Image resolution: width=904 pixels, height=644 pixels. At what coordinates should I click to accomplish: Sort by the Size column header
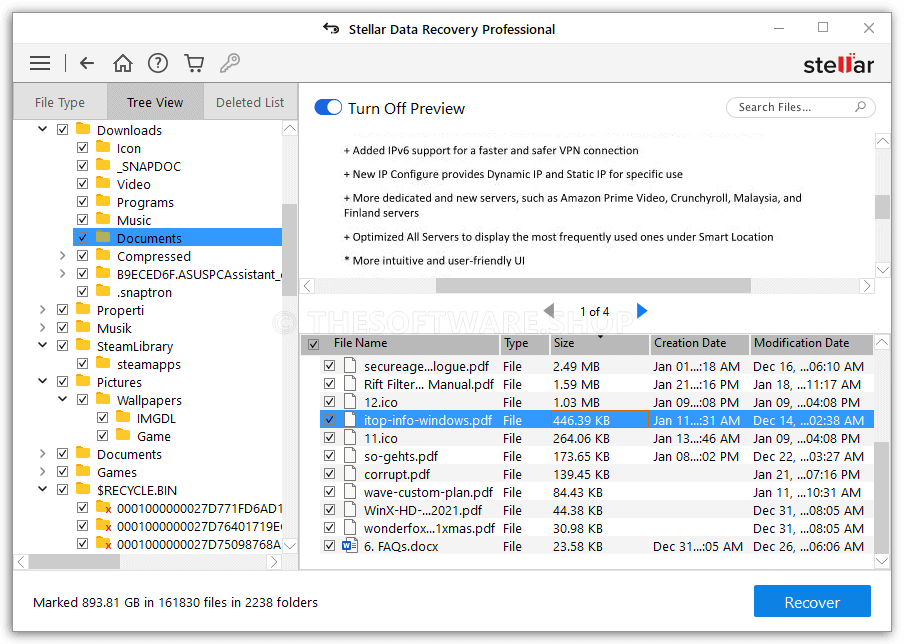[599, 344]
